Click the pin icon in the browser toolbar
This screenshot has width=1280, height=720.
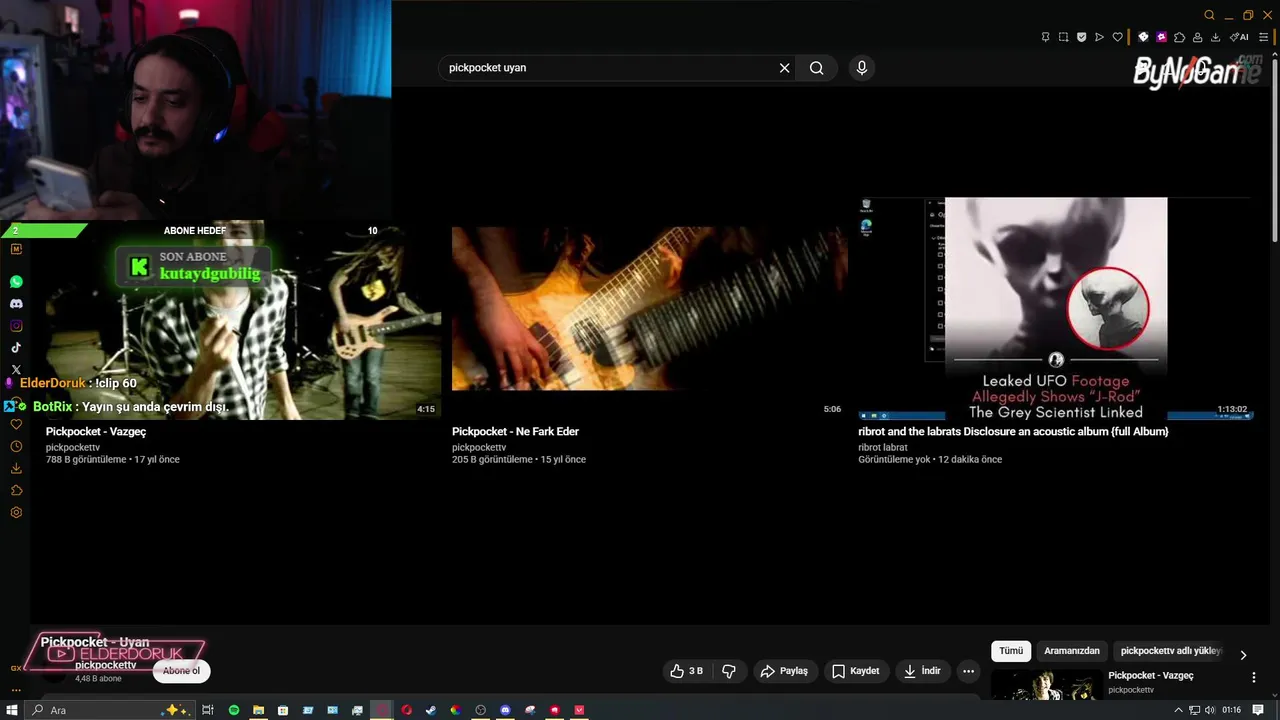(1046, 37)
